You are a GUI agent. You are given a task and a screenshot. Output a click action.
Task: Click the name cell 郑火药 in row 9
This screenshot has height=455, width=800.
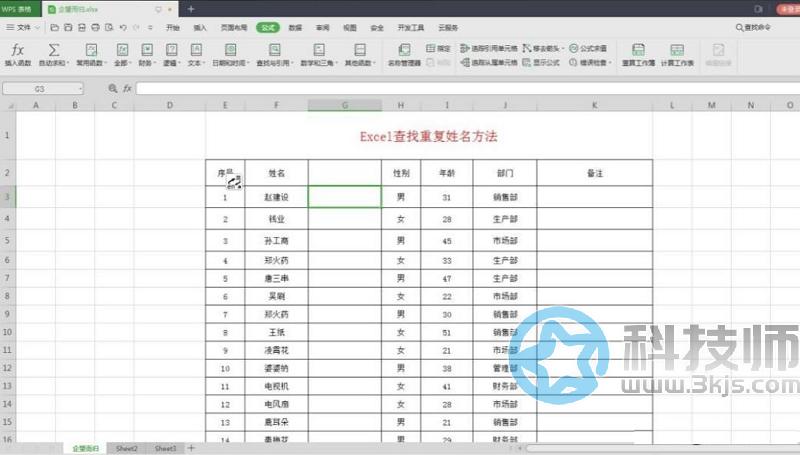click(x=277, y=314)
